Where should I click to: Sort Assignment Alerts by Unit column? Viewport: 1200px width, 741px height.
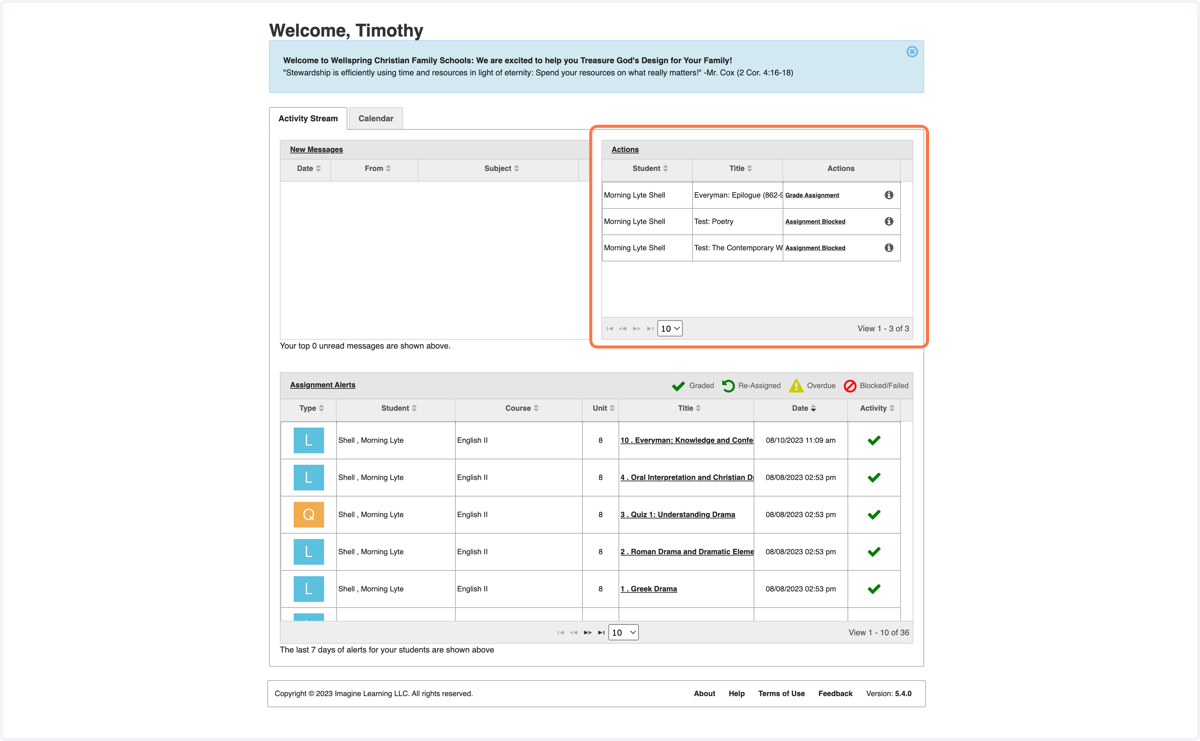coord(603,408)
